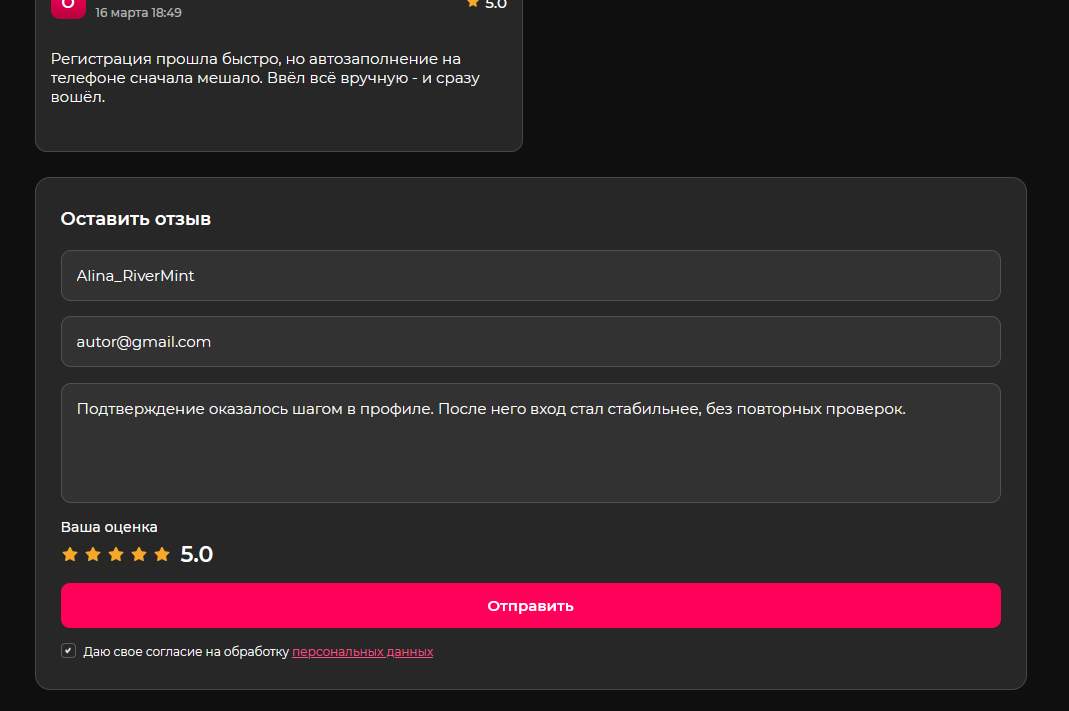Click the review text about Регистрация
The image size is (1069, 711).
click(x=265, y=78)
